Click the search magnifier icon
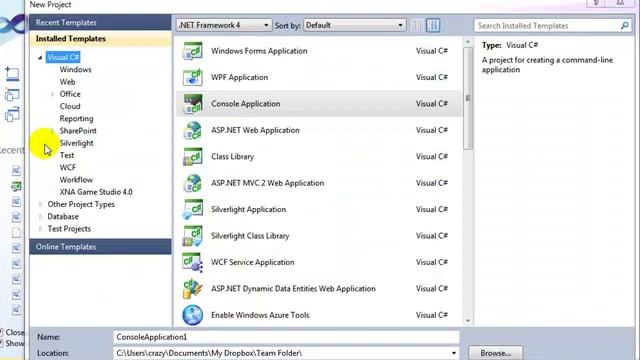The width and height of the screenshot is (640, 360). [x=624, y=26]
